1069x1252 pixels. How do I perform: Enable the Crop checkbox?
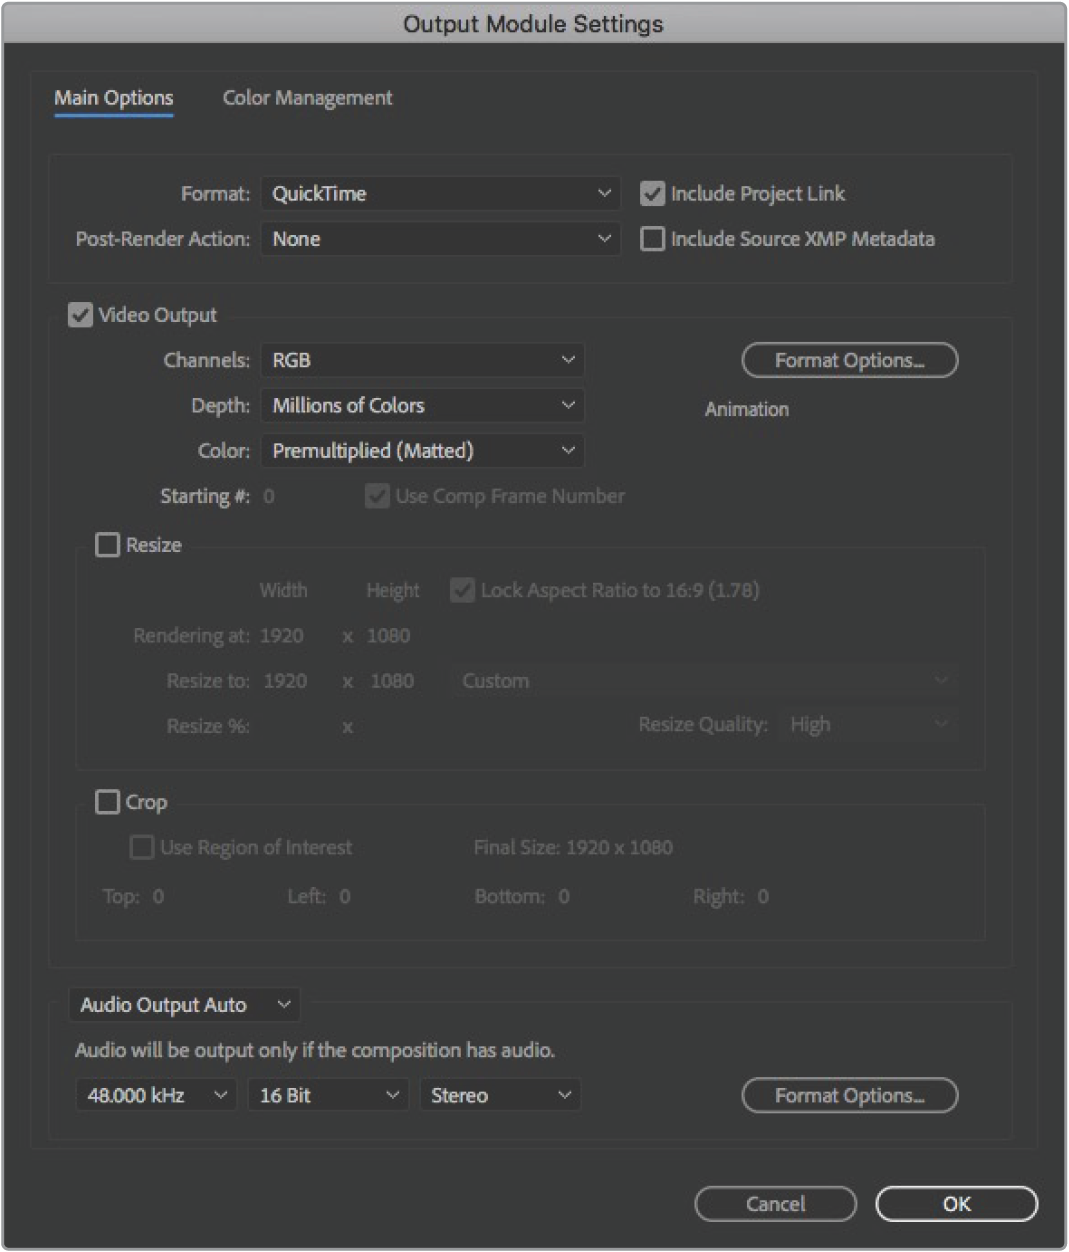[x=107, y=802]
